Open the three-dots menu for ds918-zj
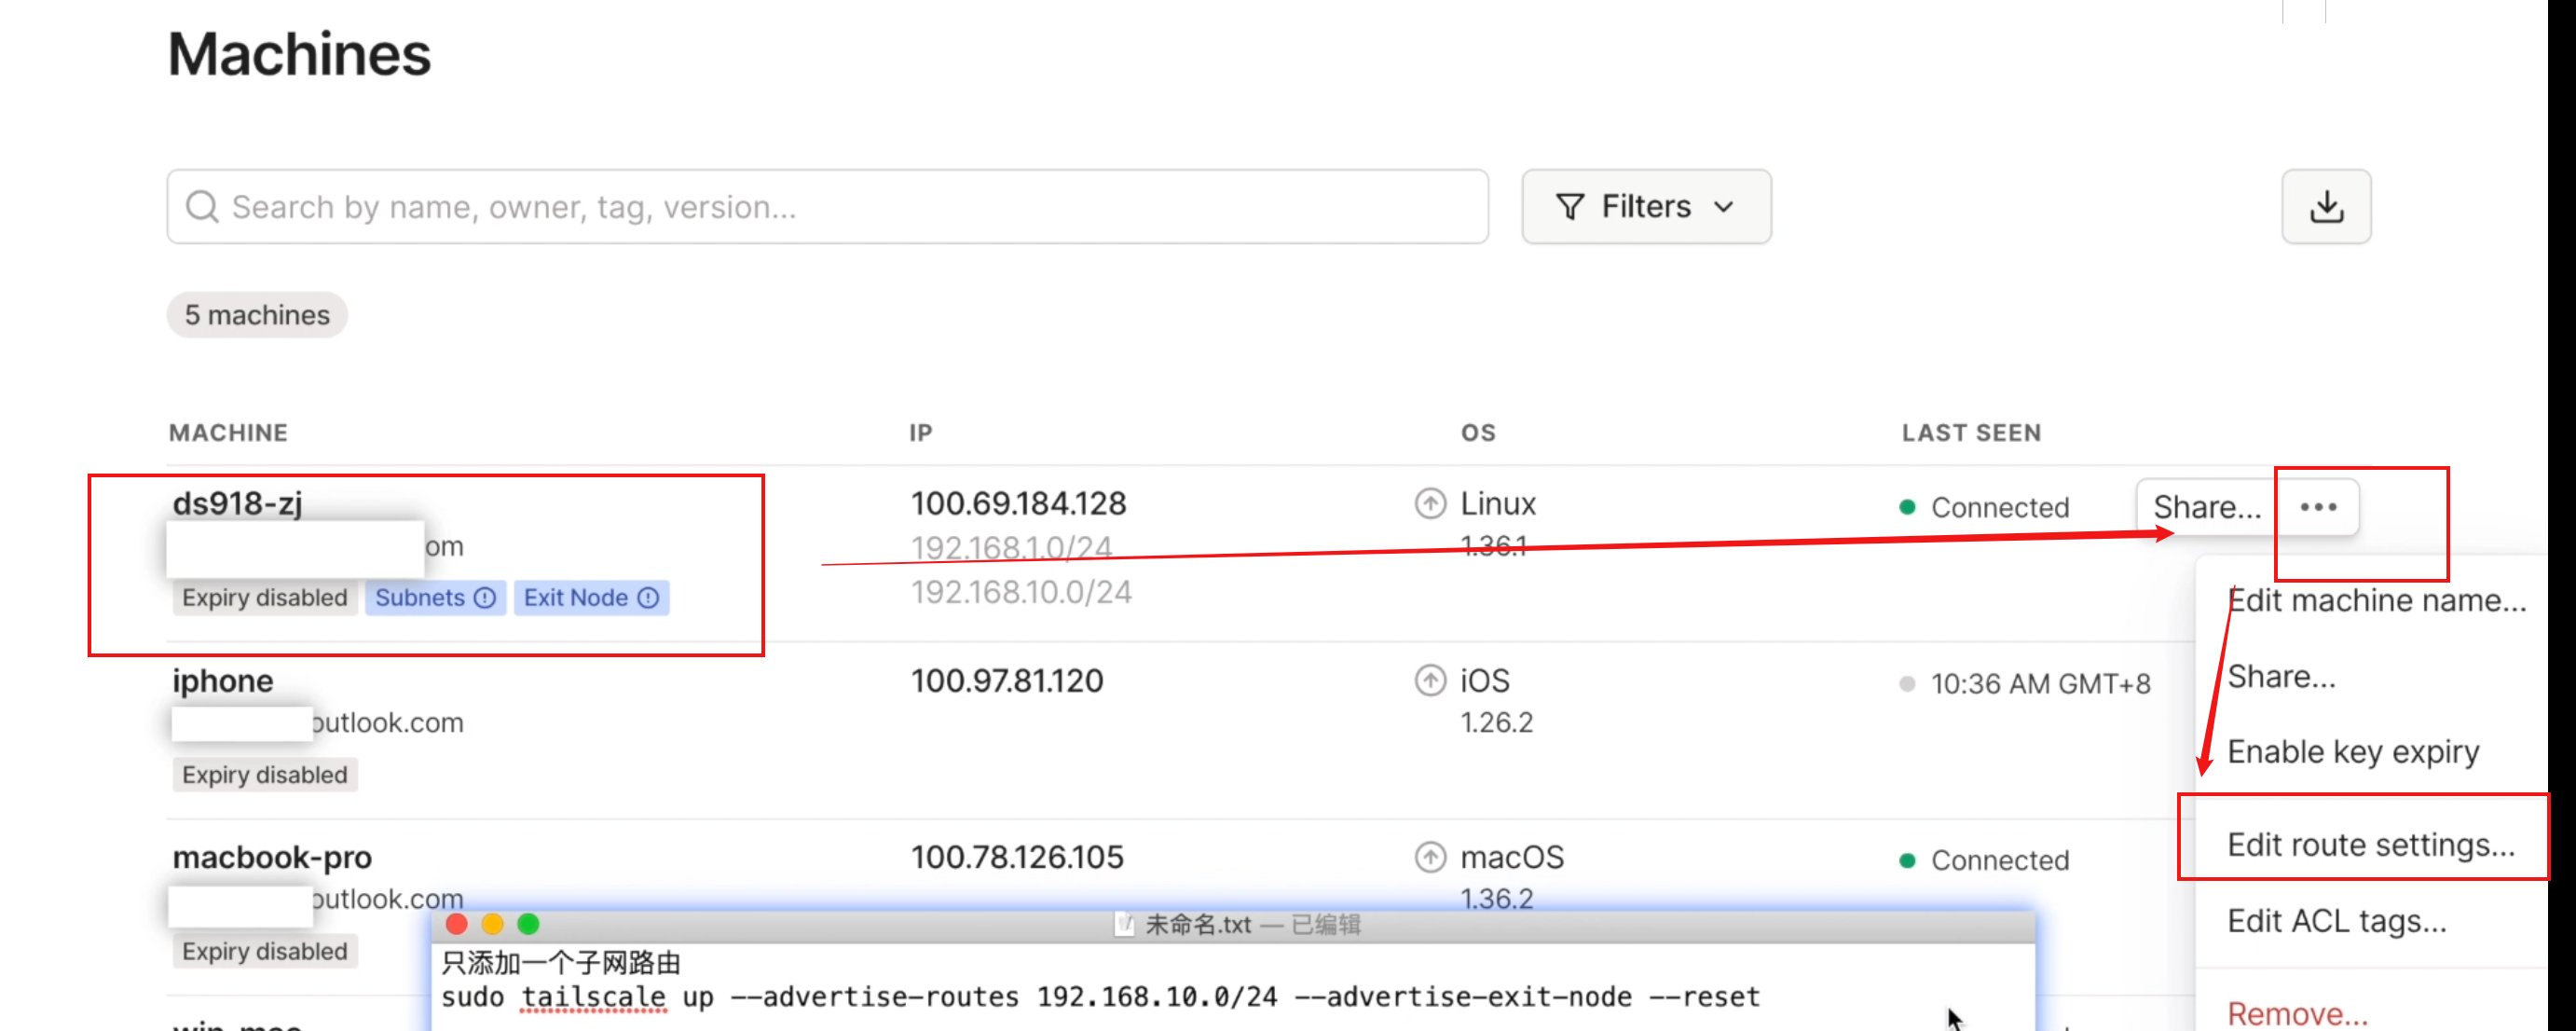 coord(2317,507)
